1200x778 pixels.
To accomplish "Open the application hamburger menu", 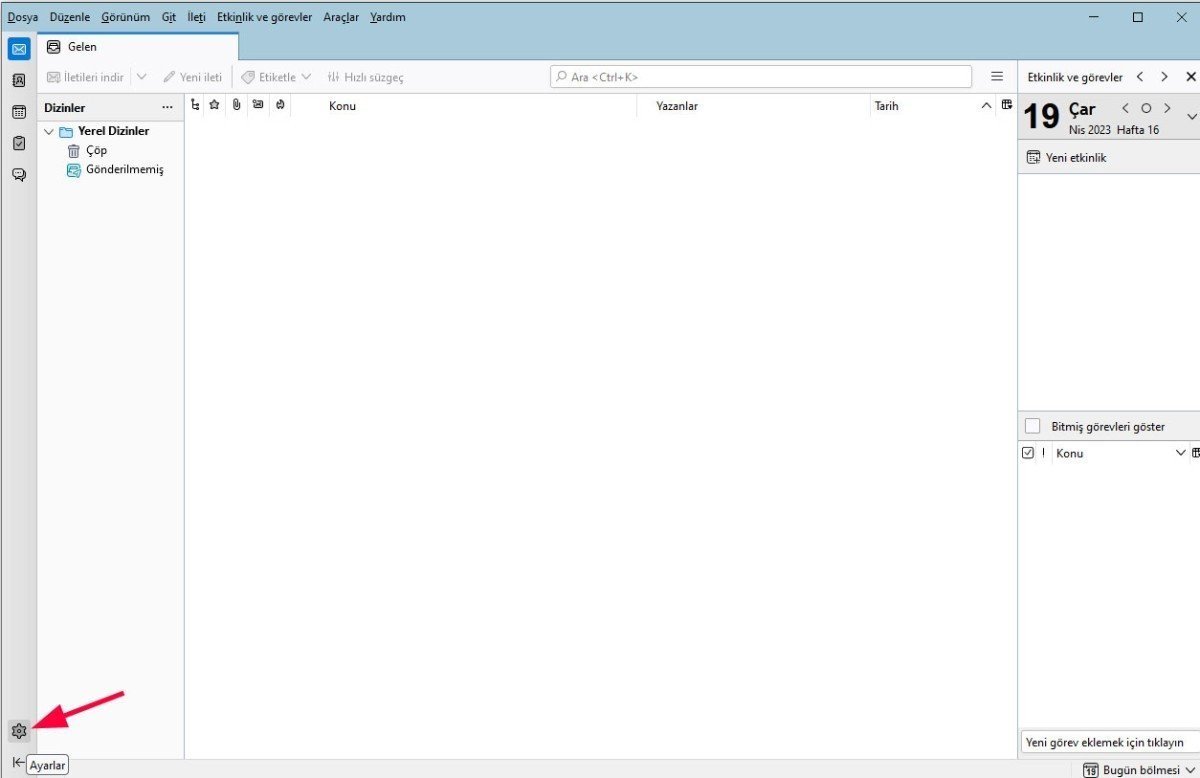I will coord(997,75).
